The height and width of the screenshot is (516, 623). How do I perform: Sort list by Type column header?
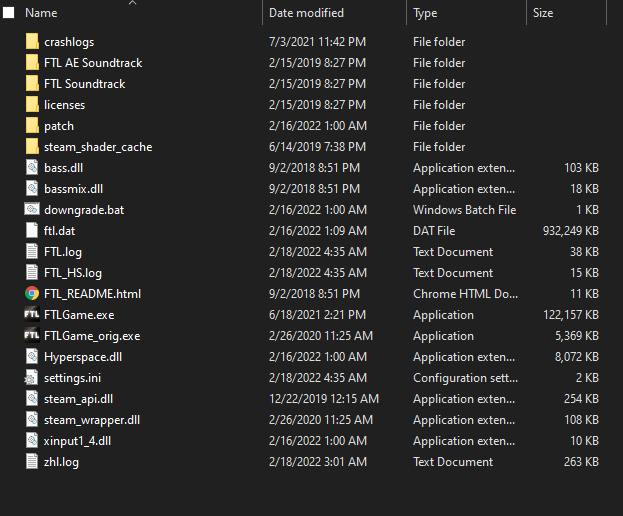coord(425,14)
